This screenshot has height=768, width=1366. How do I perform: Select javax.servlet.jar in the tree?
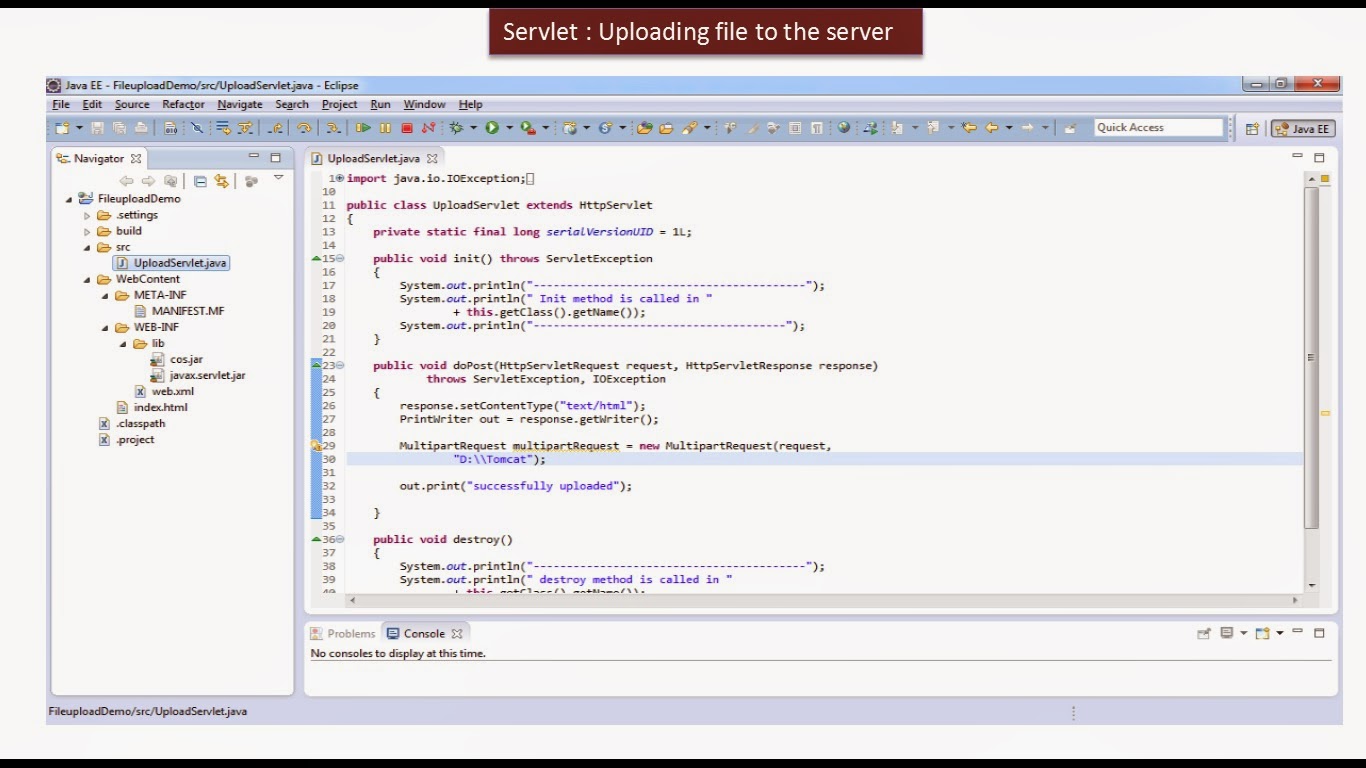[198, 375]
